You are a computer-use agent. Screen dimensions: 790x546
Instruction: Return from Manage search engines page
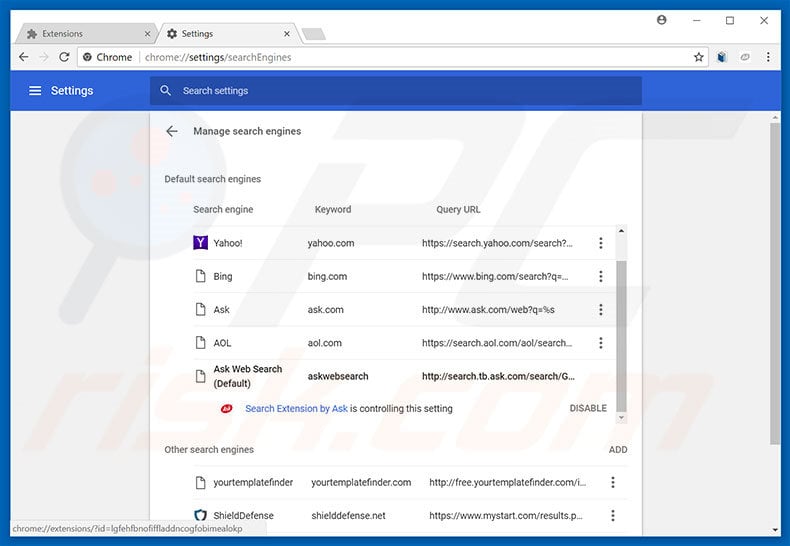[172, 131]
